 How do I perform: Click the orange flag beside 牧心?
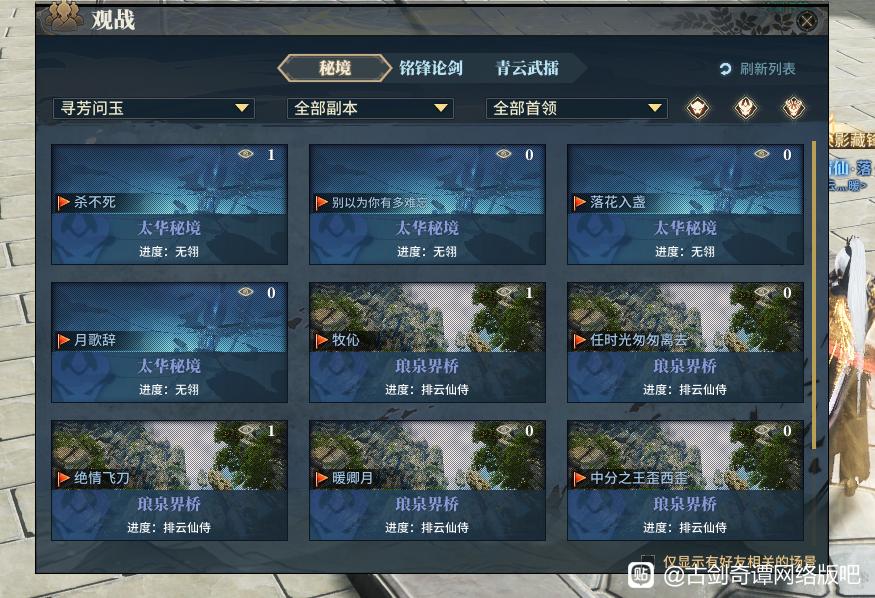click(x=321, y=340)
